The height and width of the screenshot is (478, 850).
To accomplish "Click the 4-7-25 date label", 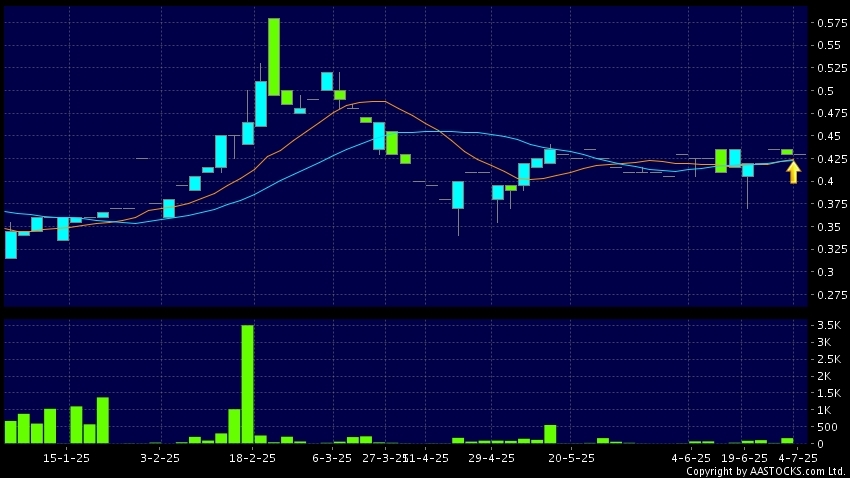I will [797, 458].
